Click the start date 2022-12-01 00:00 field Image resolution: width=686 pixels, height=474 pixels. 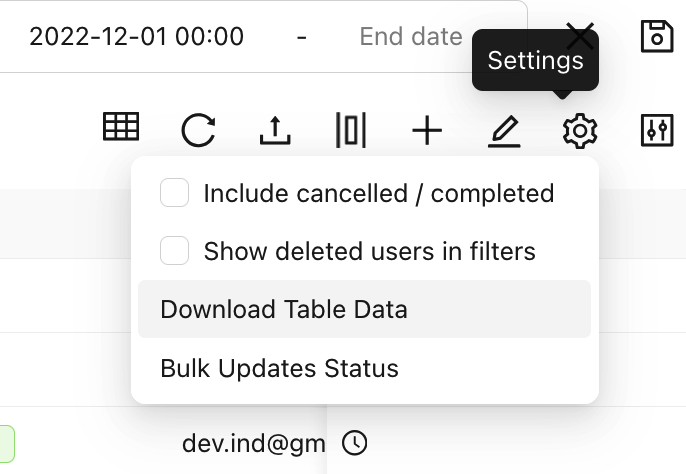pyautogui.click(x=136, y=37)
